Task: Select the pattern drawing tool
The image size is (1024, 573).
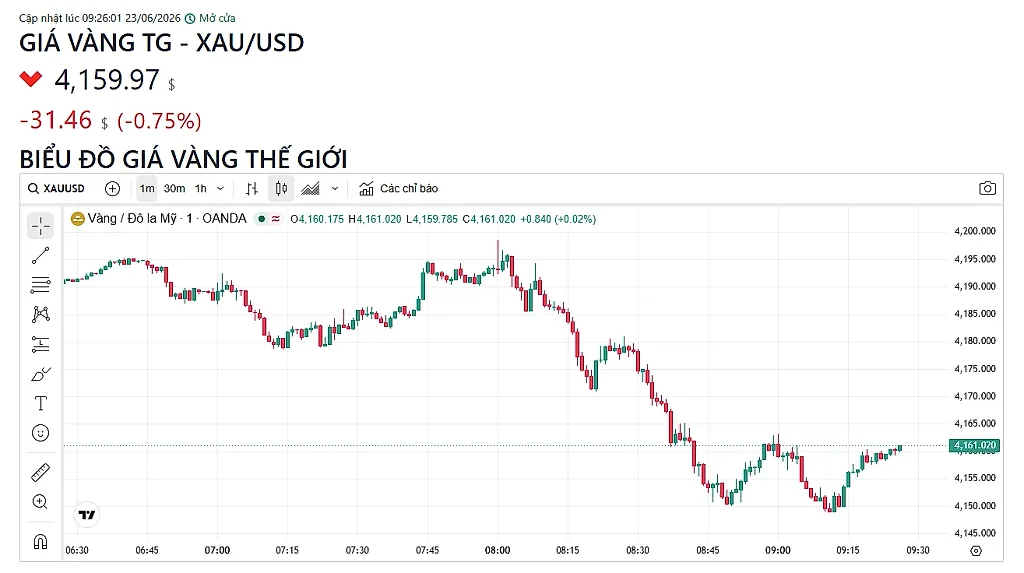Action: (x=40, y=314)
